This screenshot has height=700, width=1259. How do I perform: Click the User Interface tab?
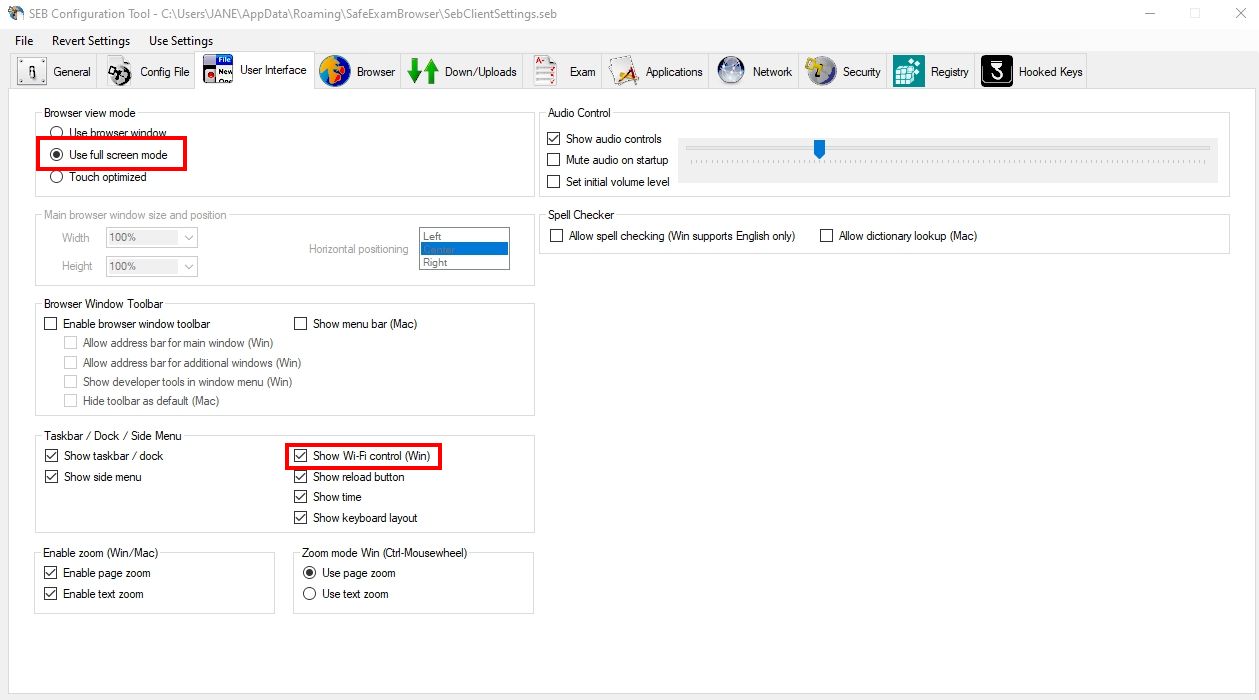click(256, 70)
